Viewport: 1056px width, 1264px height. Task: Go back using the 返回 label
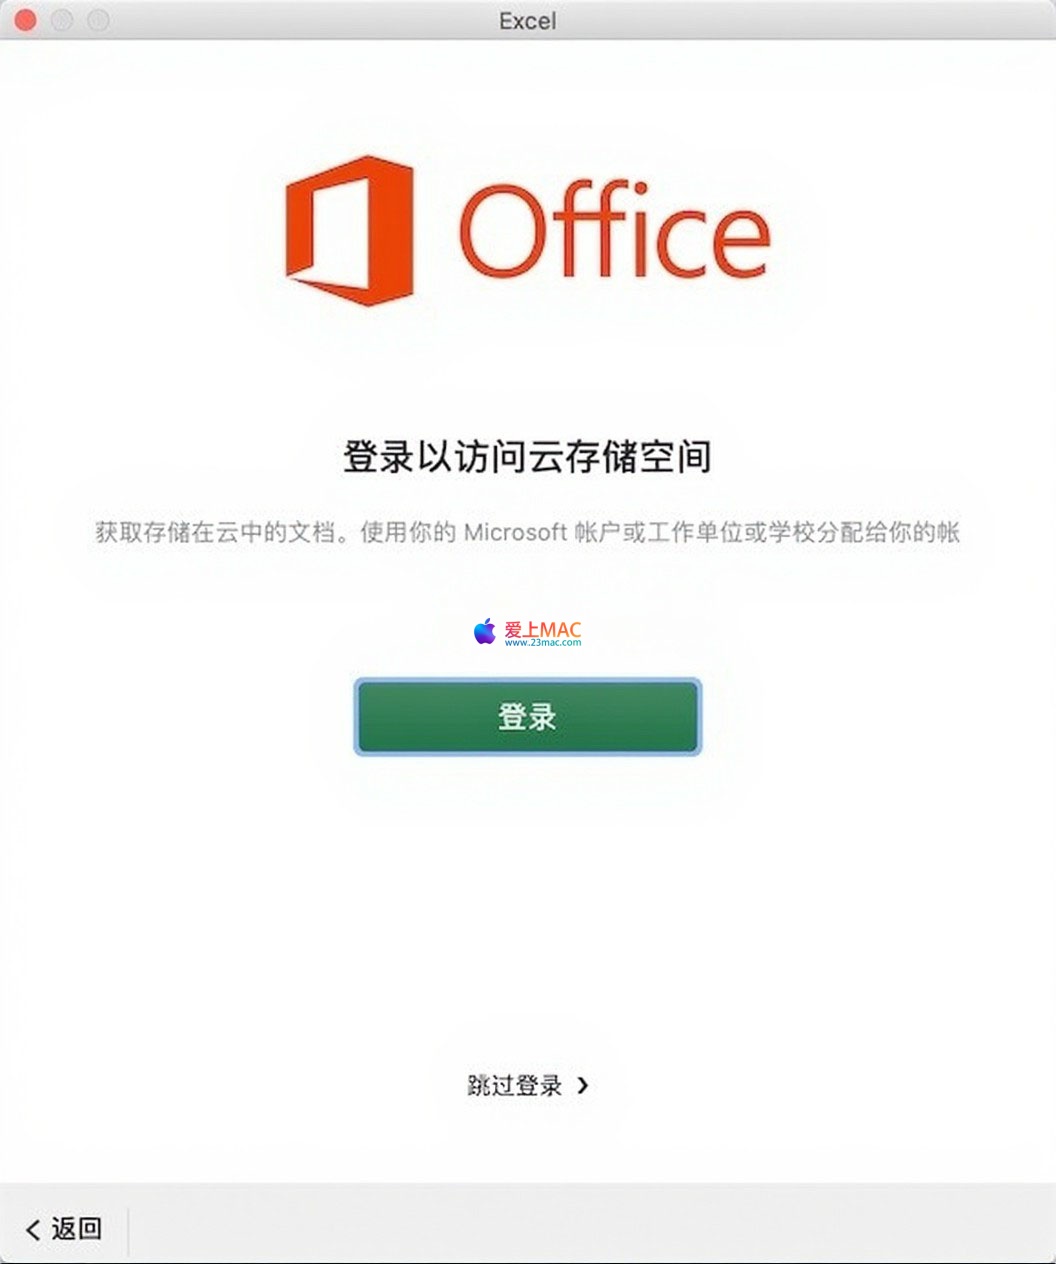click(77, 1228)
